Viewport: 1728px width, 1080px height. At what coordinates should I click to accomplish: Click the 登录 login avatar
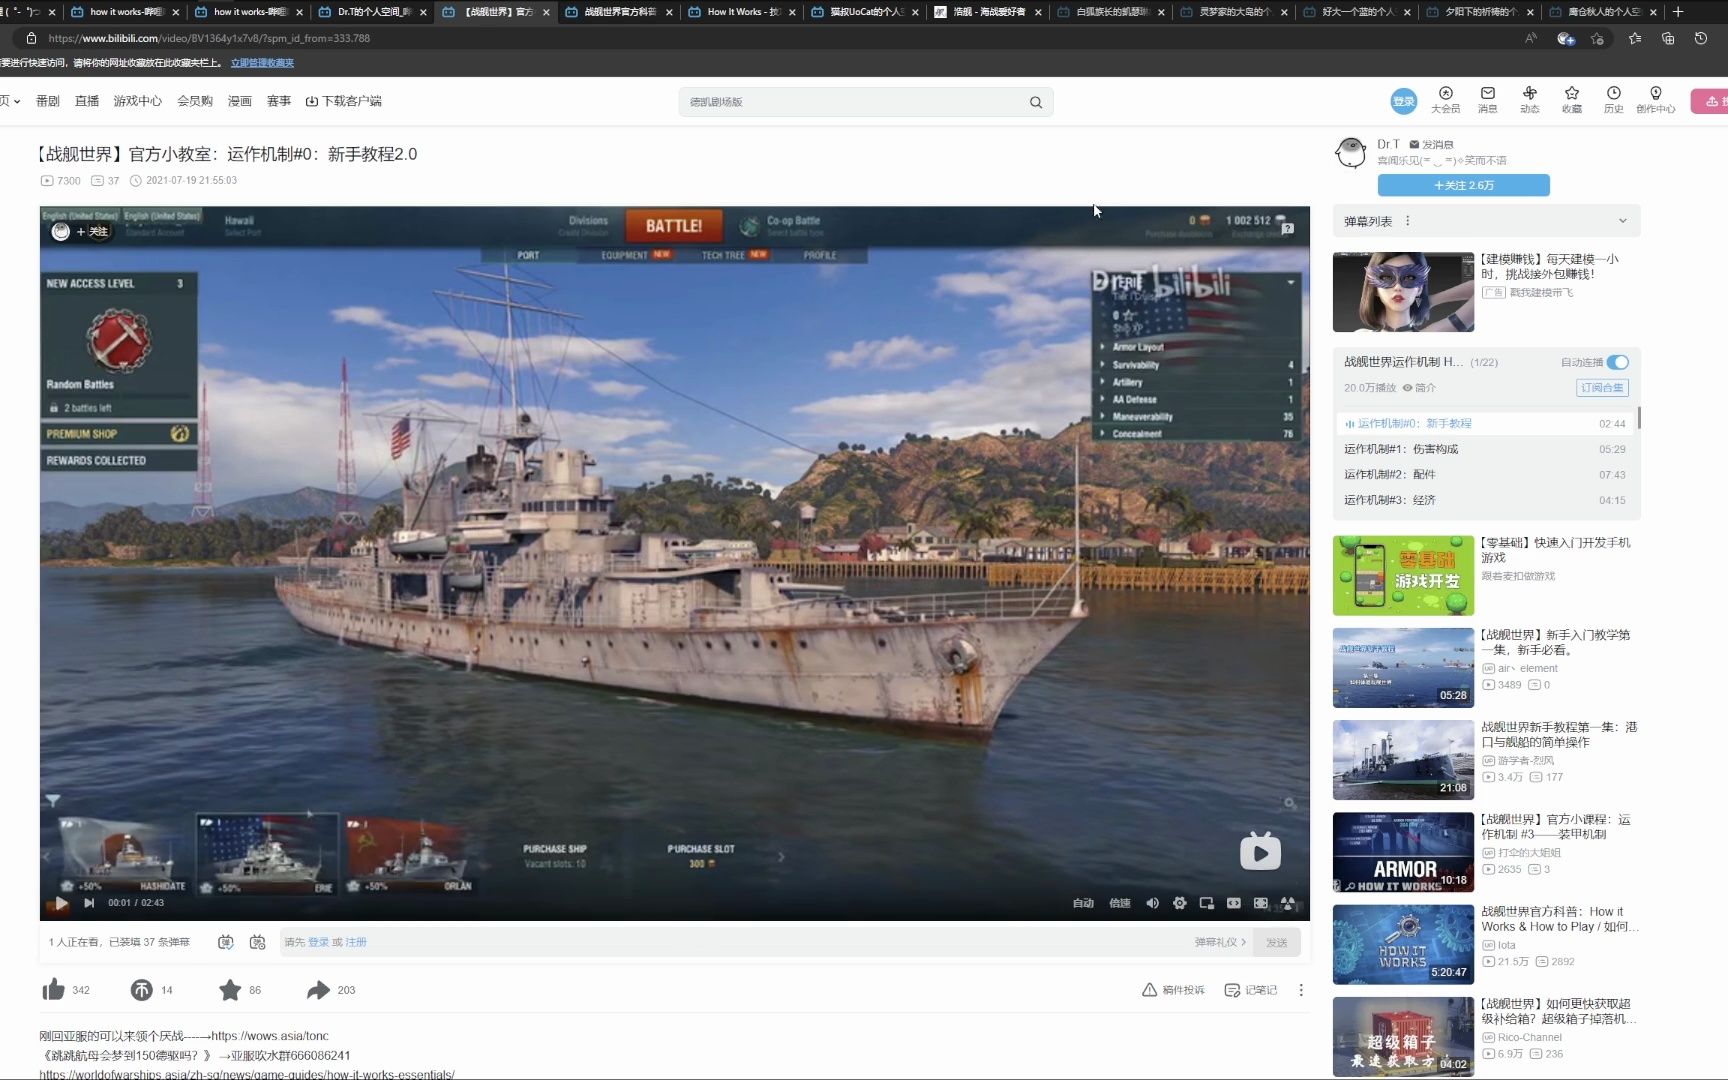[x=1403, y=101]
